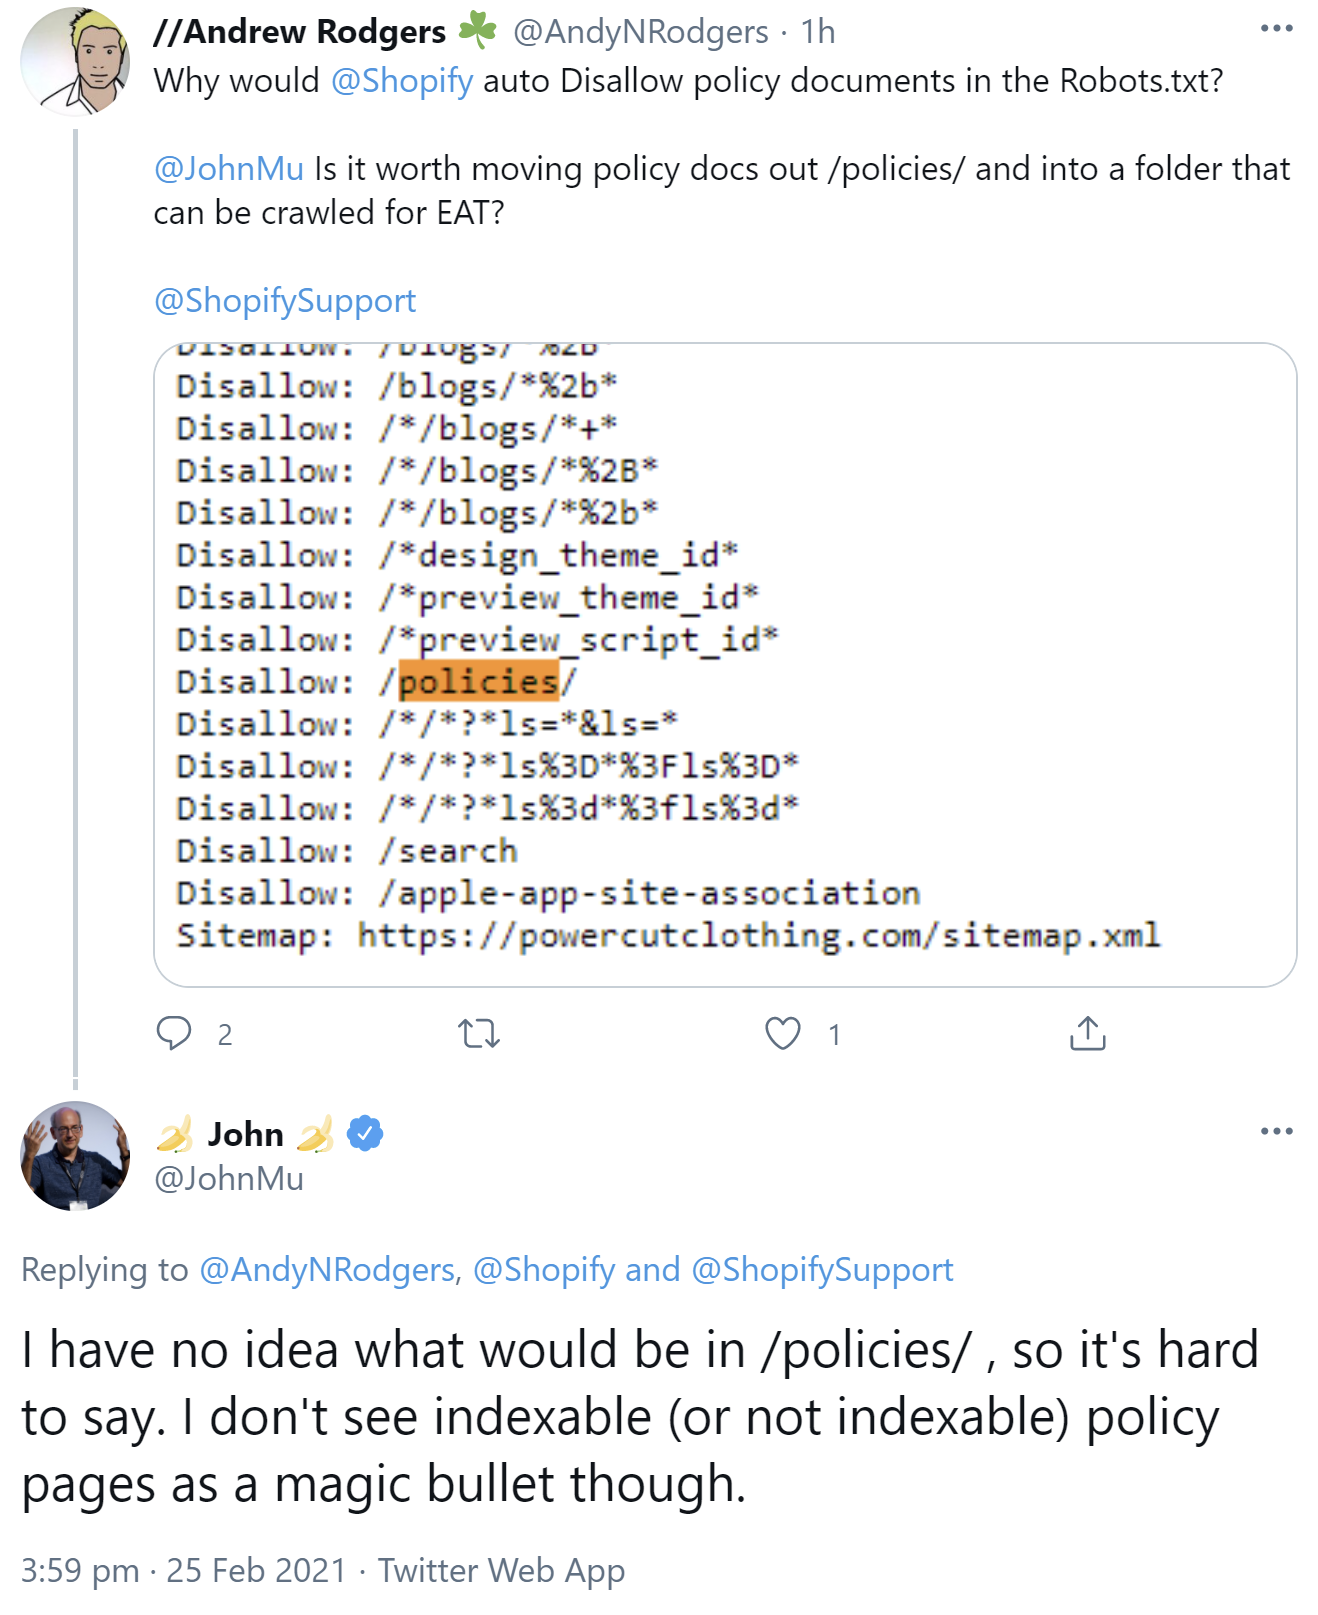Click the 1h timestamp on Andrew's tweet

point(818,32)
